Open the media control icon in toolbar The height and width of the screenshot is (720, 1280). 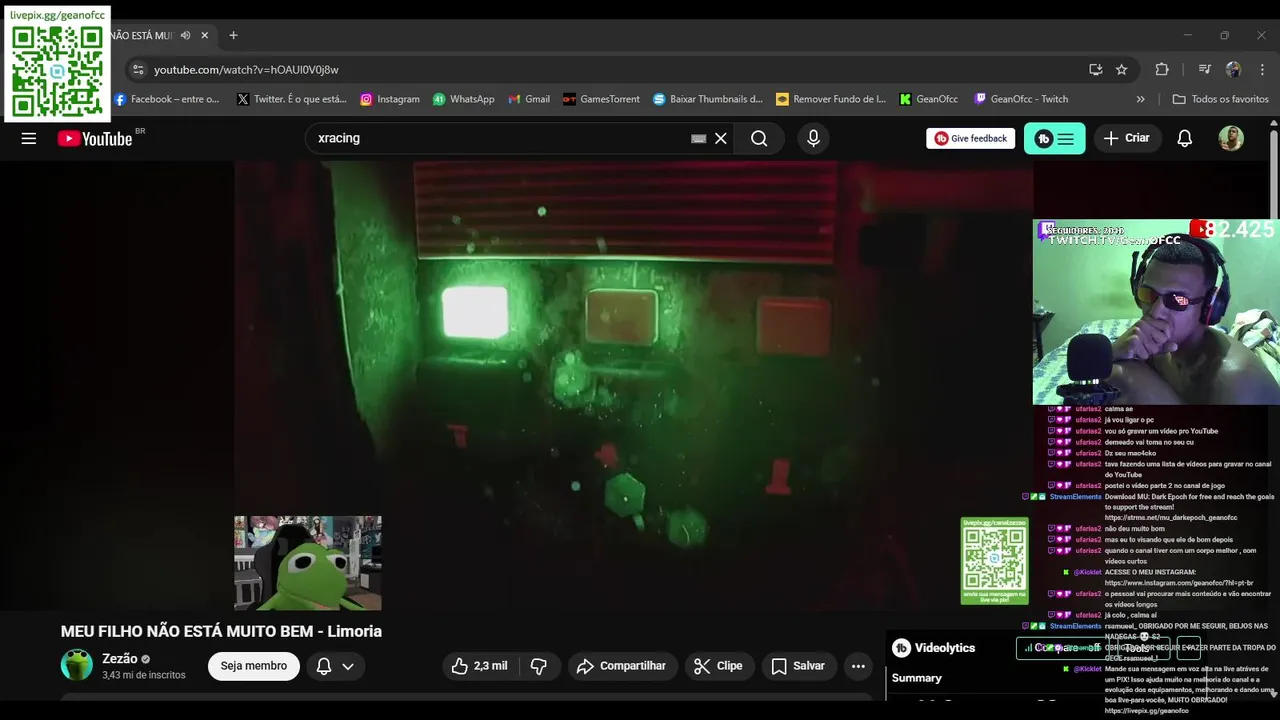click(1204, 69)
